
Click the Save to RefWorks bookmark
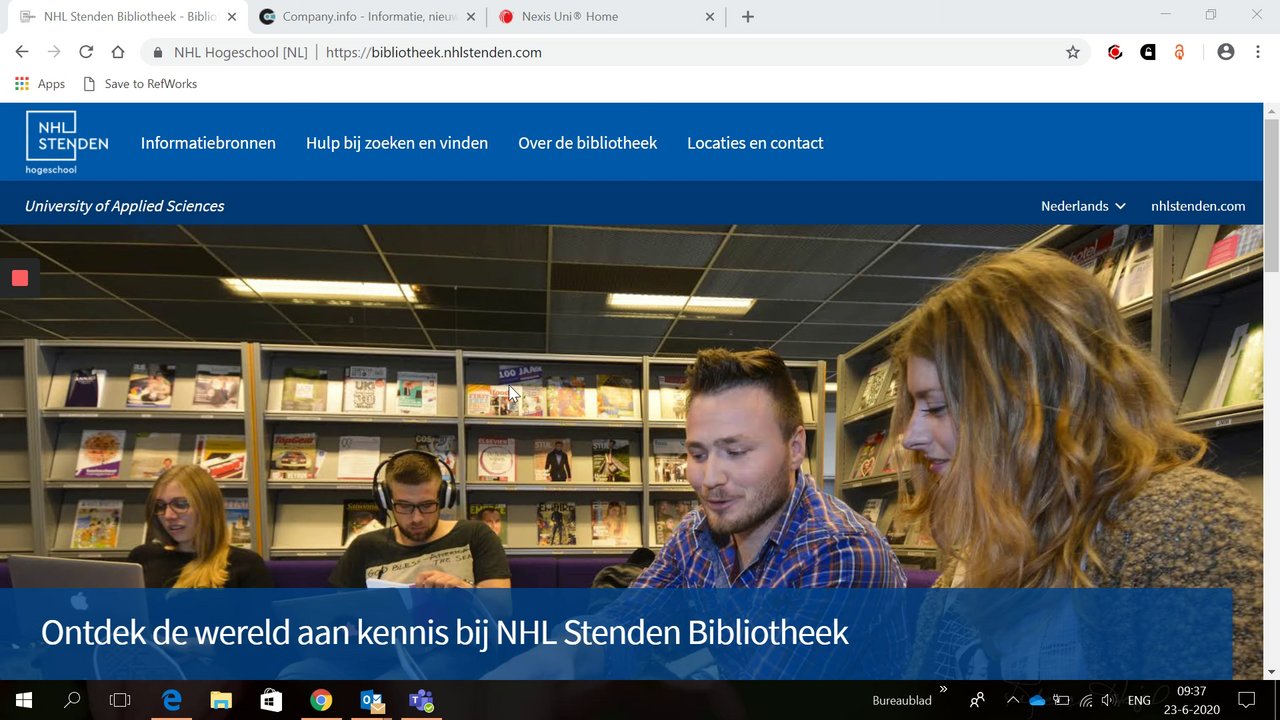(x=140, y=84)
